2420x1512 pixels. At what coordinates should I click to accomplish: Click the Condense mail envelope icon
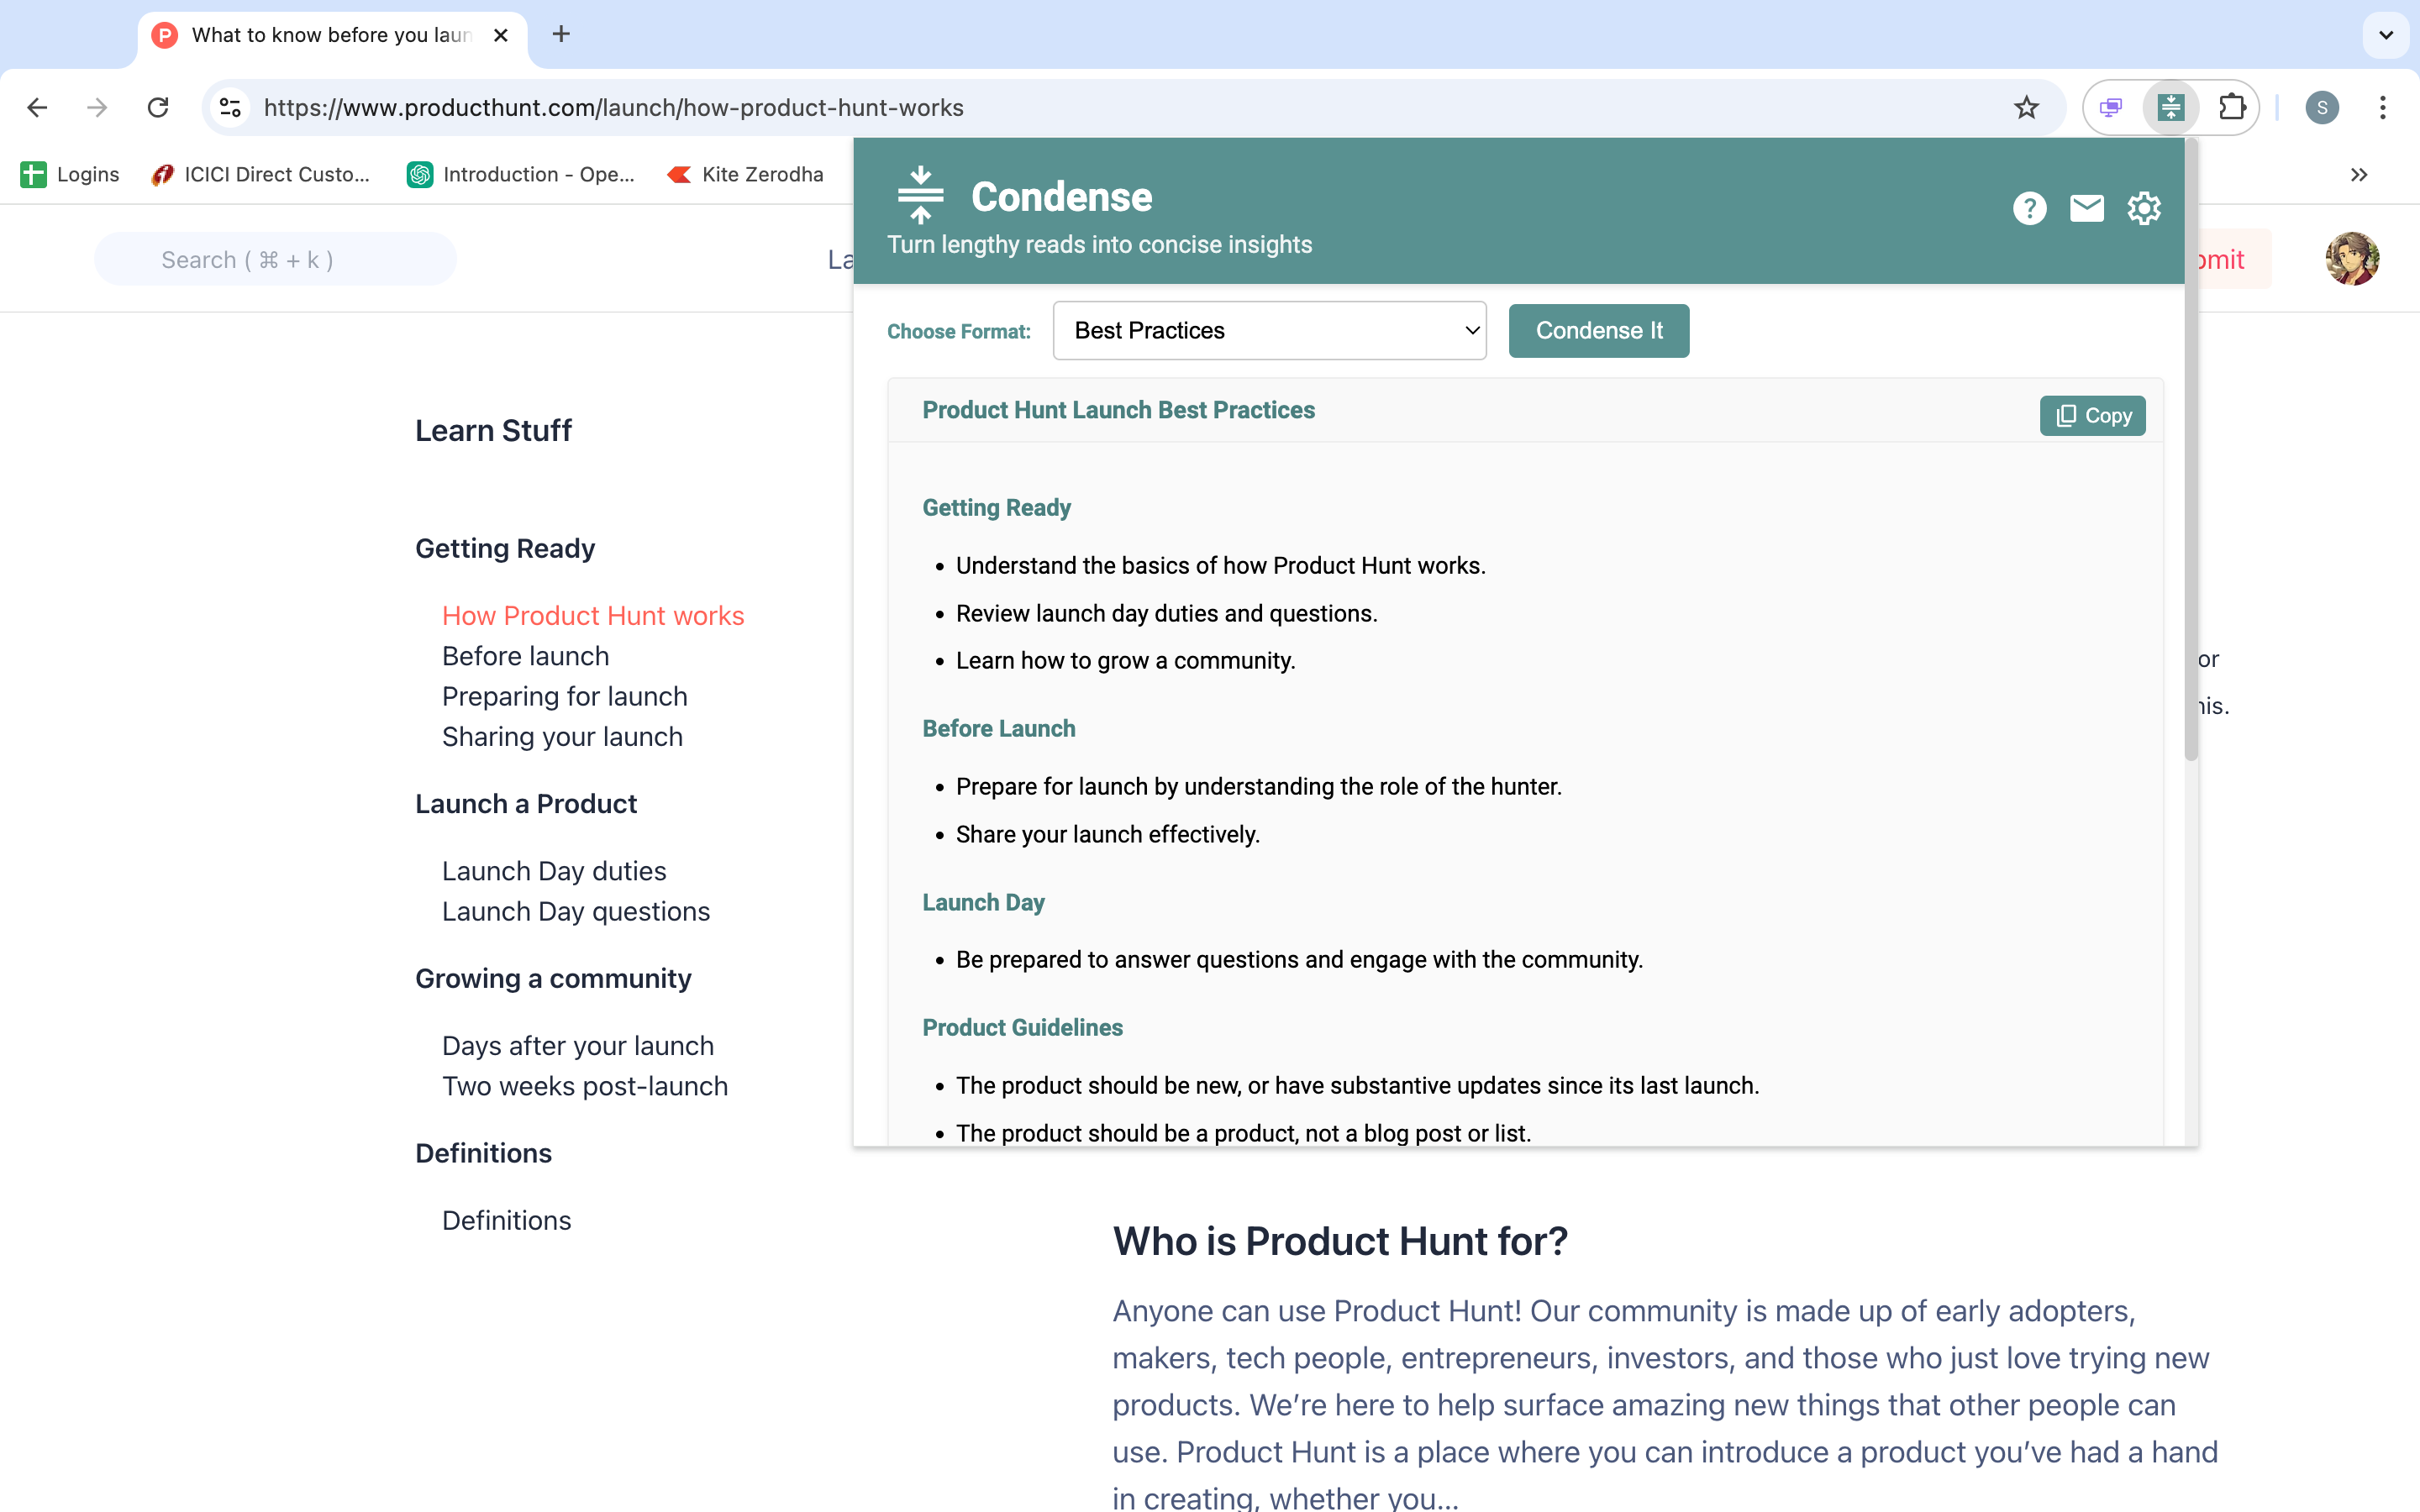(2086, 208)
